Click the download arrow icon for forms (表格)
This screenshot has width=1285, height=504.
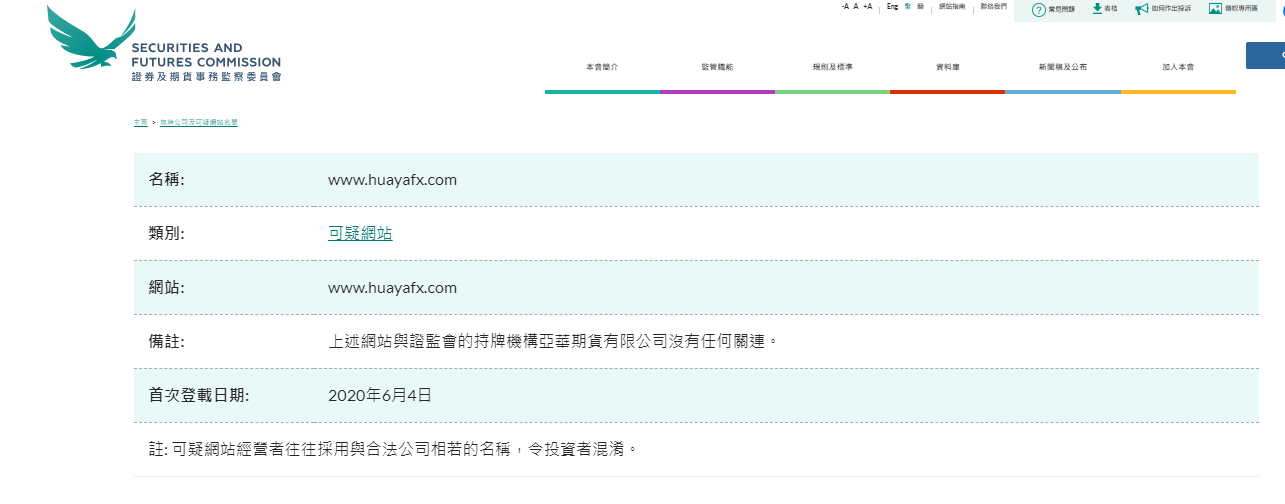point(1097,8)
